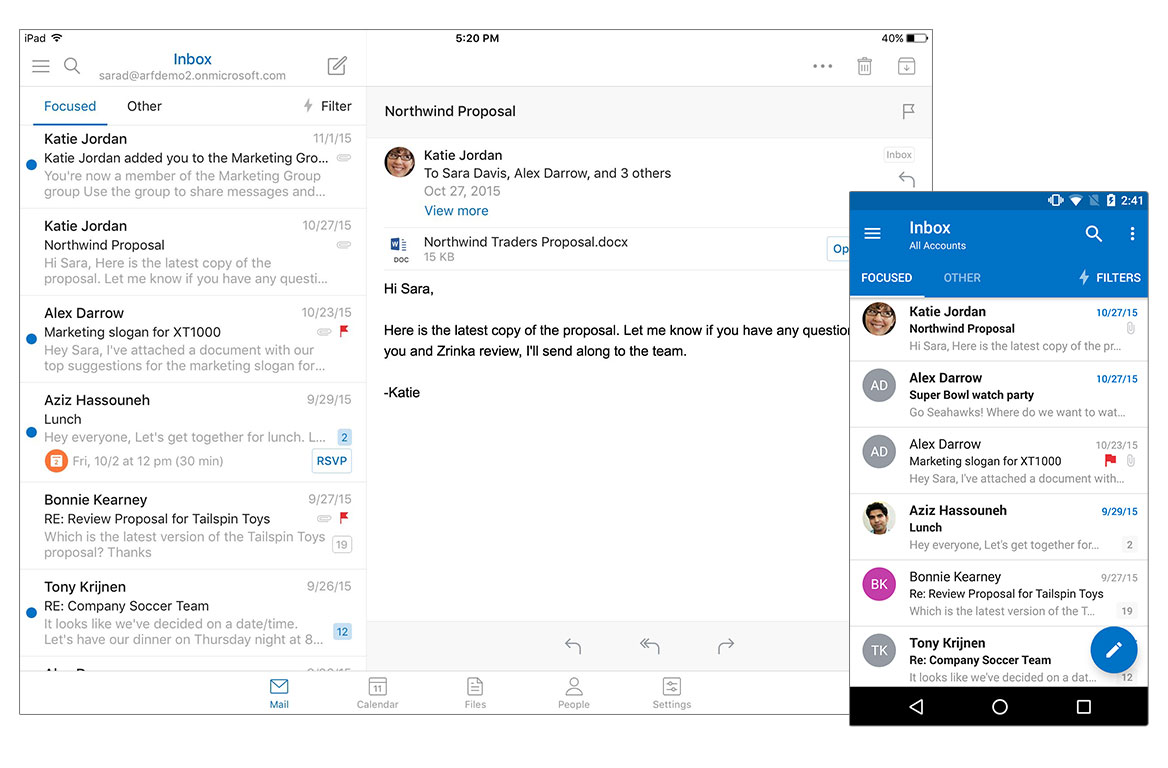This screenshot has height=768, width=1168.
Task: Toggle the iPad sidebar with the hamburger icon
Action: coord(40,65)
